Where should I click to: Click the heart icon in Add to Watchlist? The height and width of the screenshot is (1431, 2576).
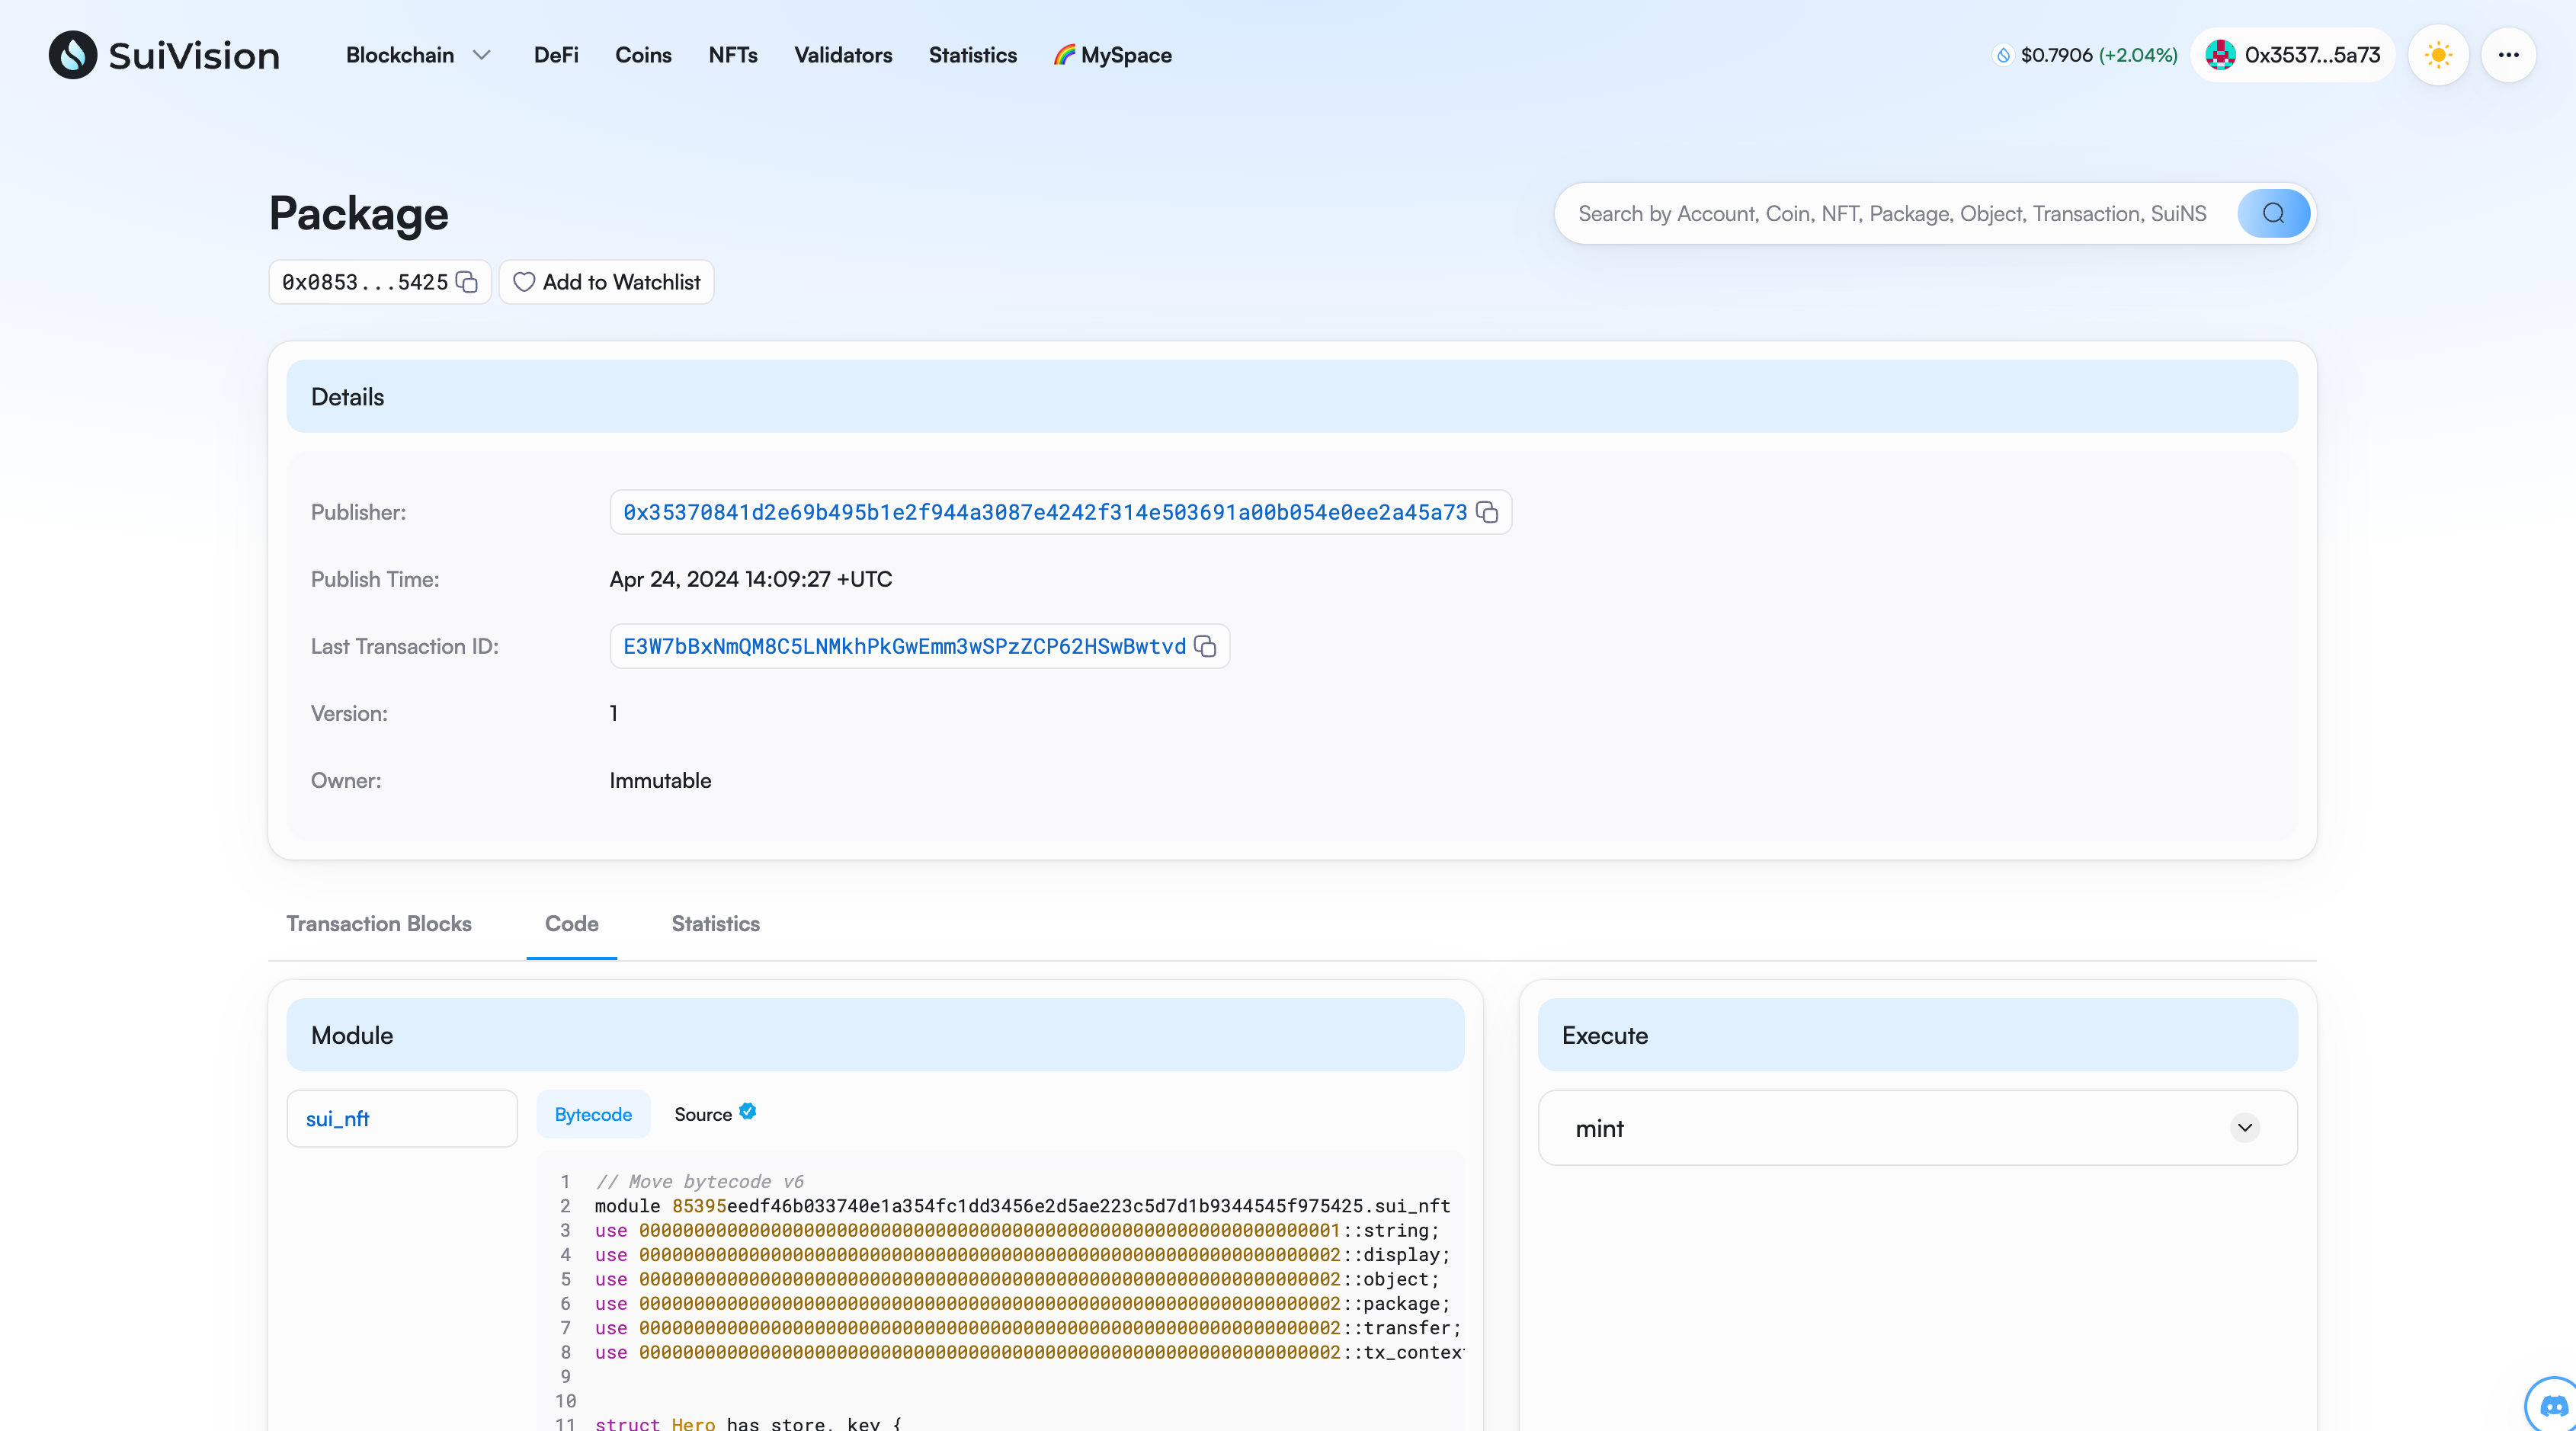[x=524, y=282]
